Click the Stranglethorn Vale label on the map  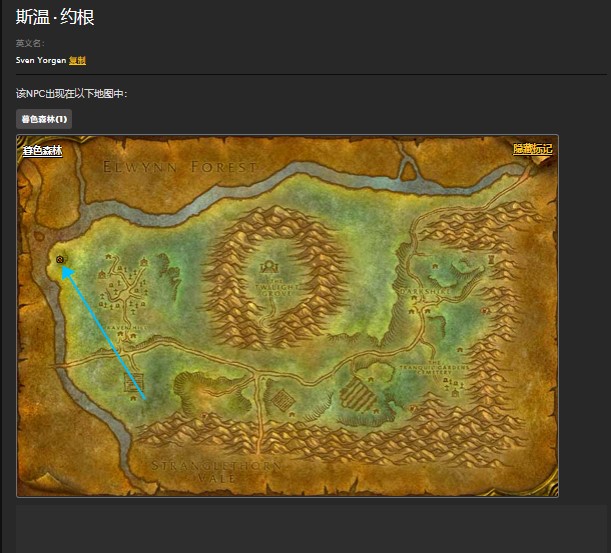199,471
